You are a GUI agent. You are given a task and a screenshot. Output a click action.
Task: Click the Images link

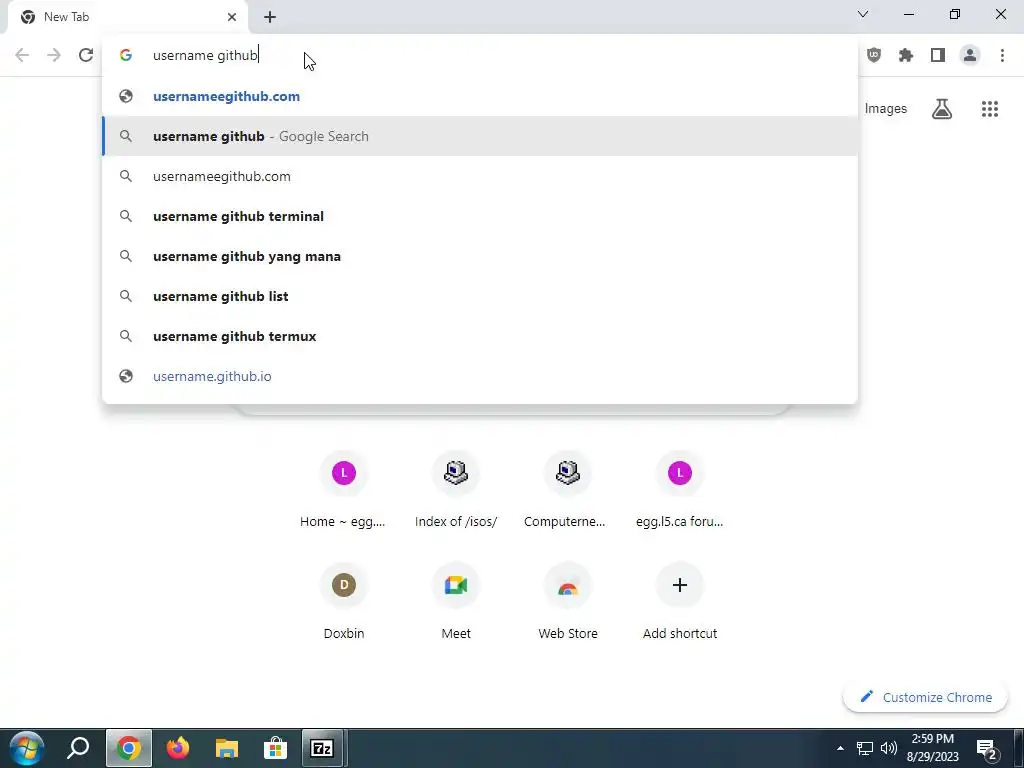(x=886, y=109)
